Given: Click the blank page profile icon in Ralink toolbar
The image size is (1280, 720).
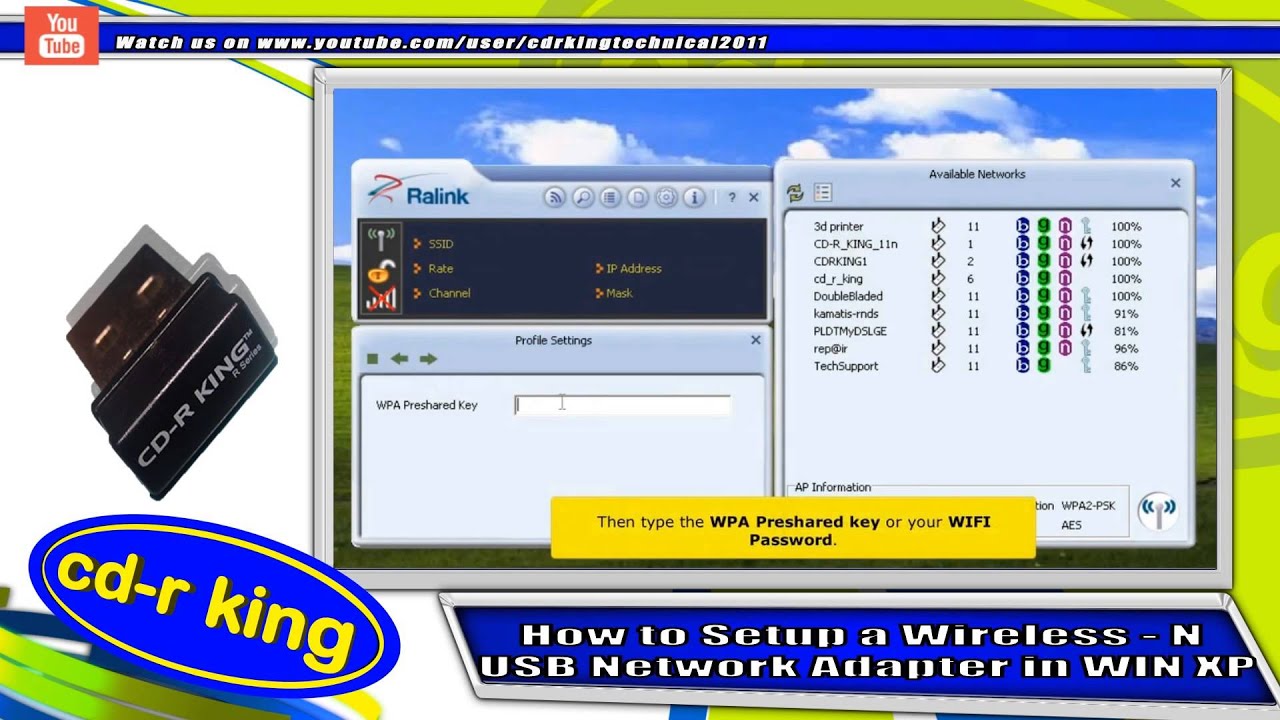Looking at the screenshot, I should coord(638,198).
